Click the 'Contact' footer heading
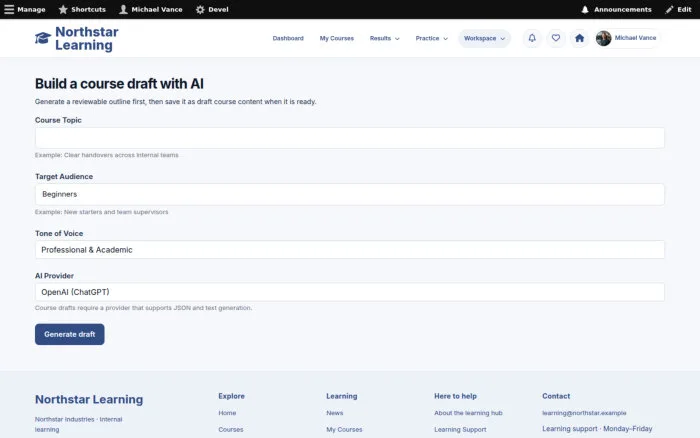This screenshot has width=700, height=438. coord(556,396)
